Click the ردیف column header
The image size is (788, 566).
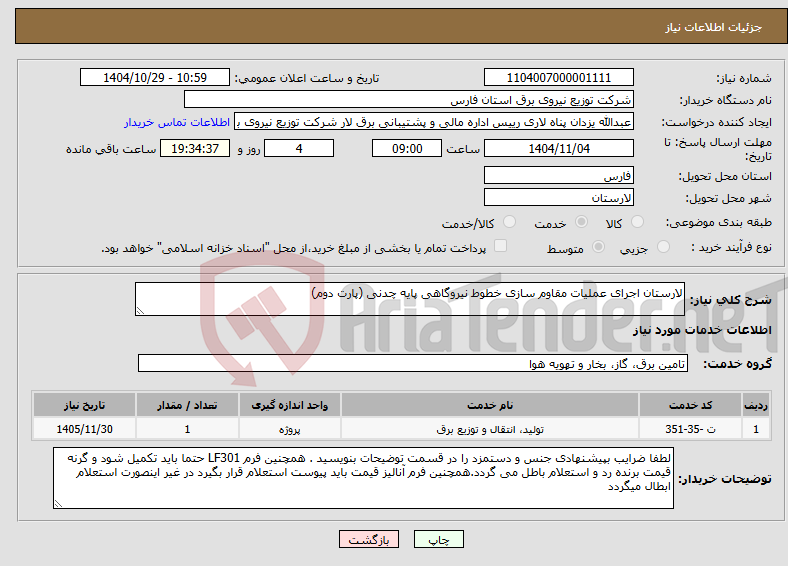pyautogui.click(x=756, y=405)
